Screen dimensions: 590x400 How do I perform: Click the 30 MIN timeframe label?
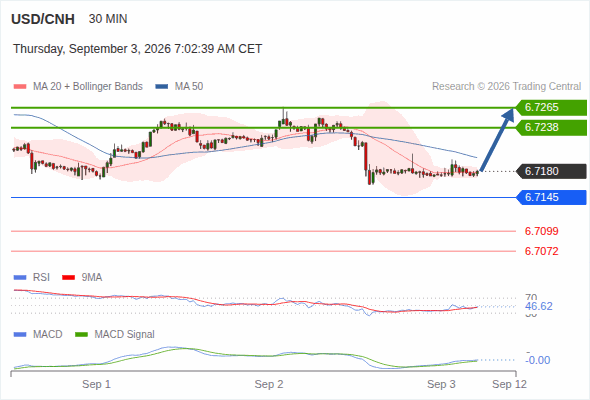pyautogui.click(x=108, y=19)
